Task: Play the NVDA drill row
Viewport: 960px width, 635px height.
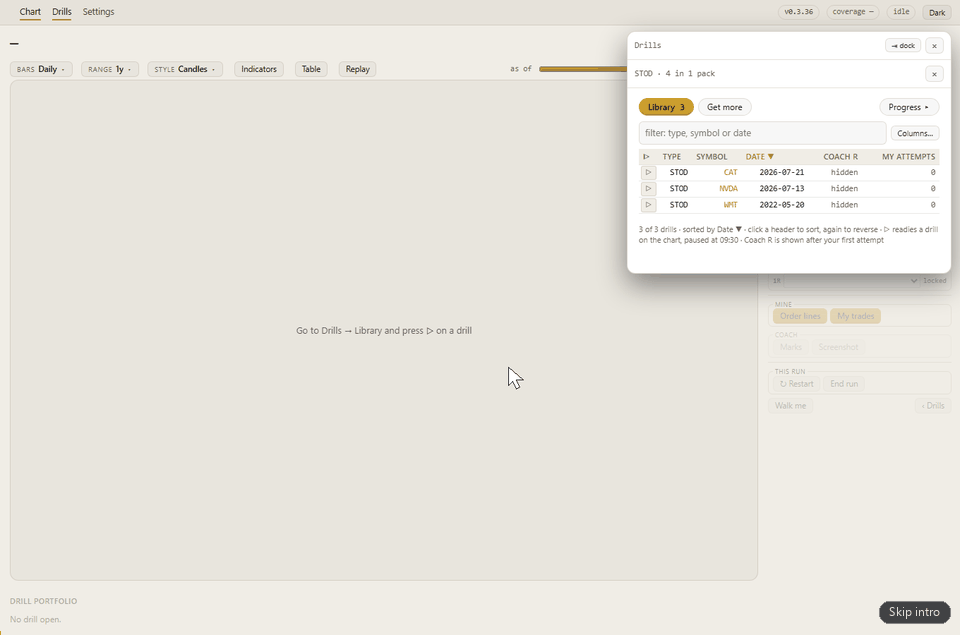Action: click(x=648, y=189)
